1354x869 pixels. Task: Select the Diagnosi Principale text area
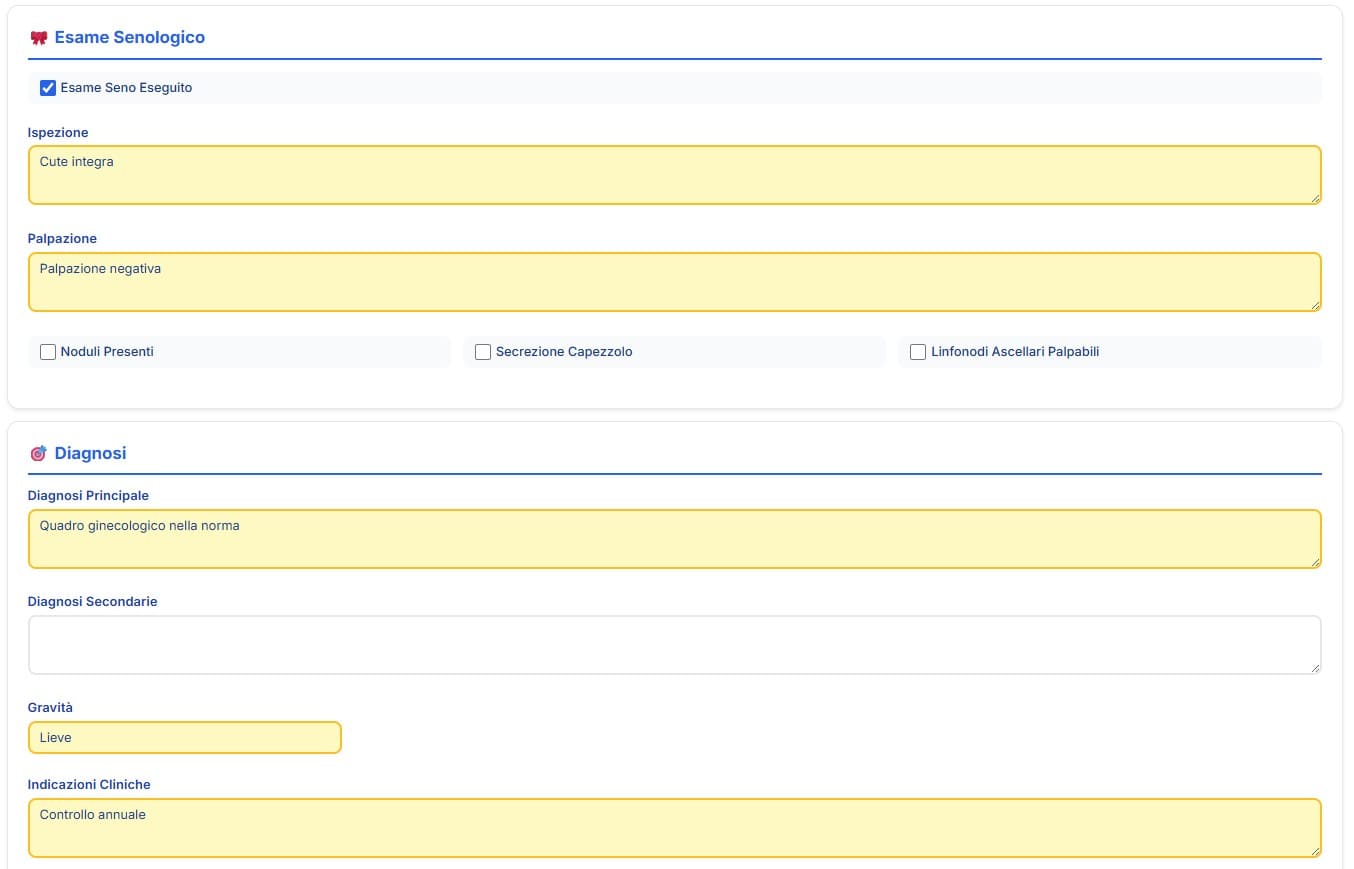(x=674, y=539)
